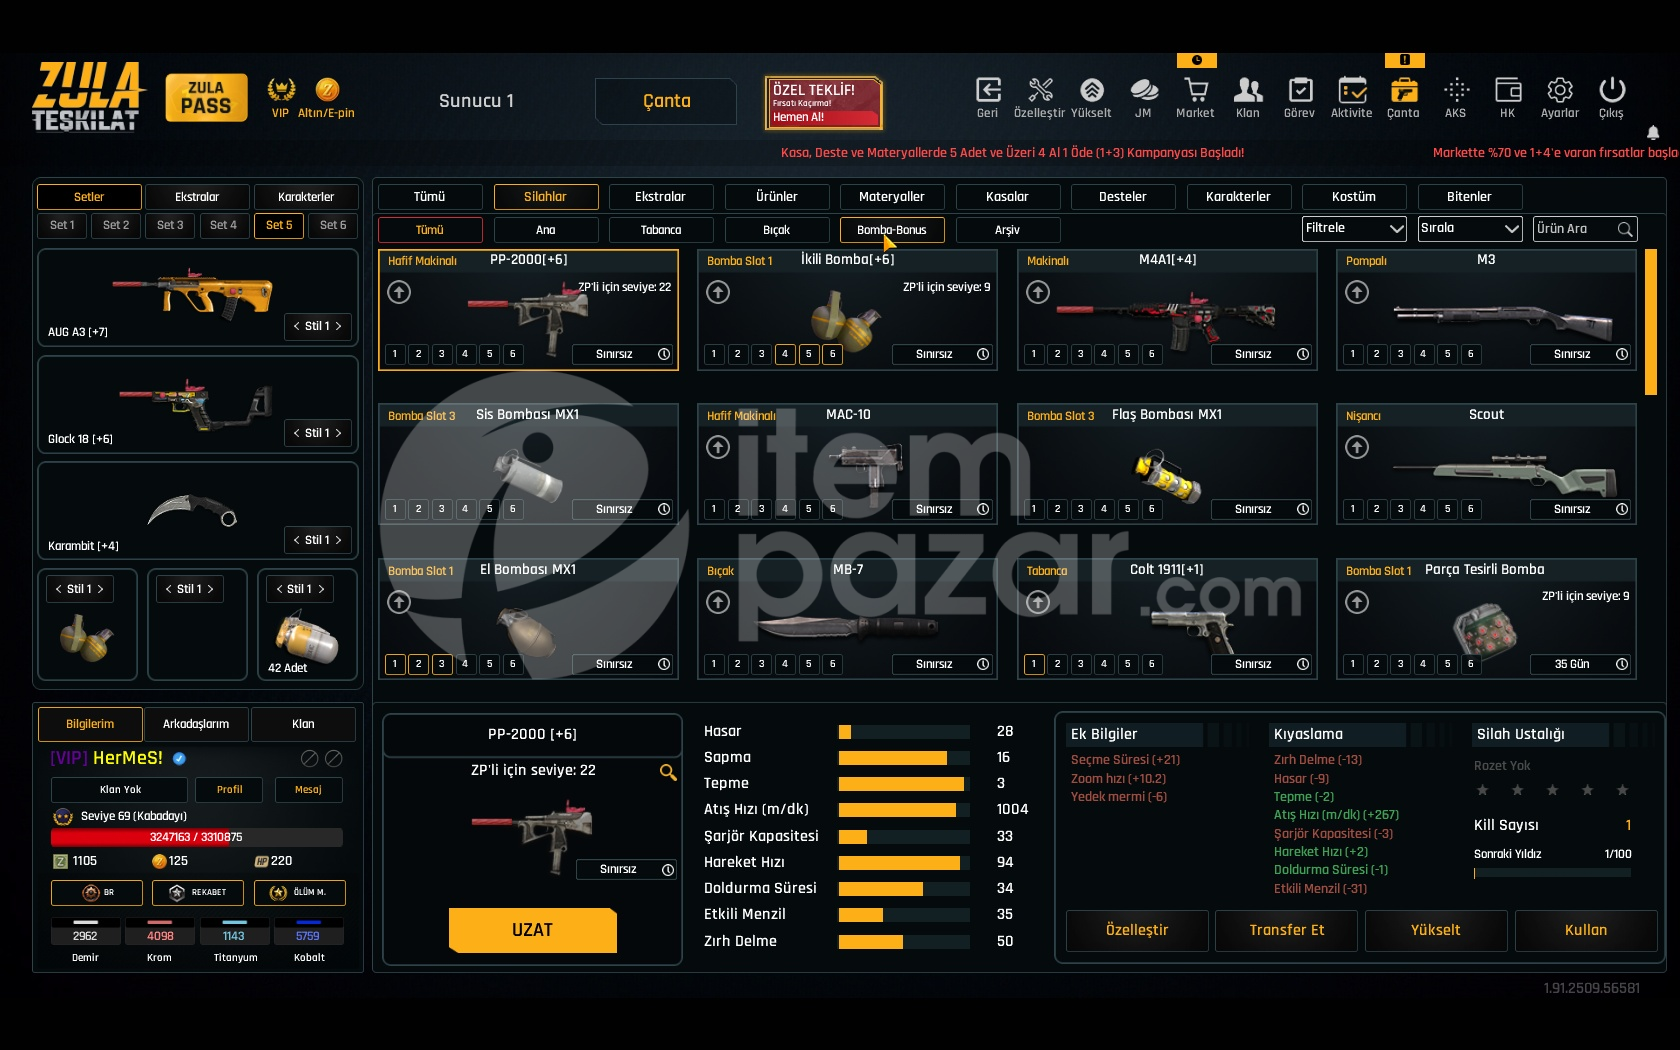Select slot 3 on M4A1[+4] card
The width and height of the screenshot is (1680, 1050).
point(1081,354)
